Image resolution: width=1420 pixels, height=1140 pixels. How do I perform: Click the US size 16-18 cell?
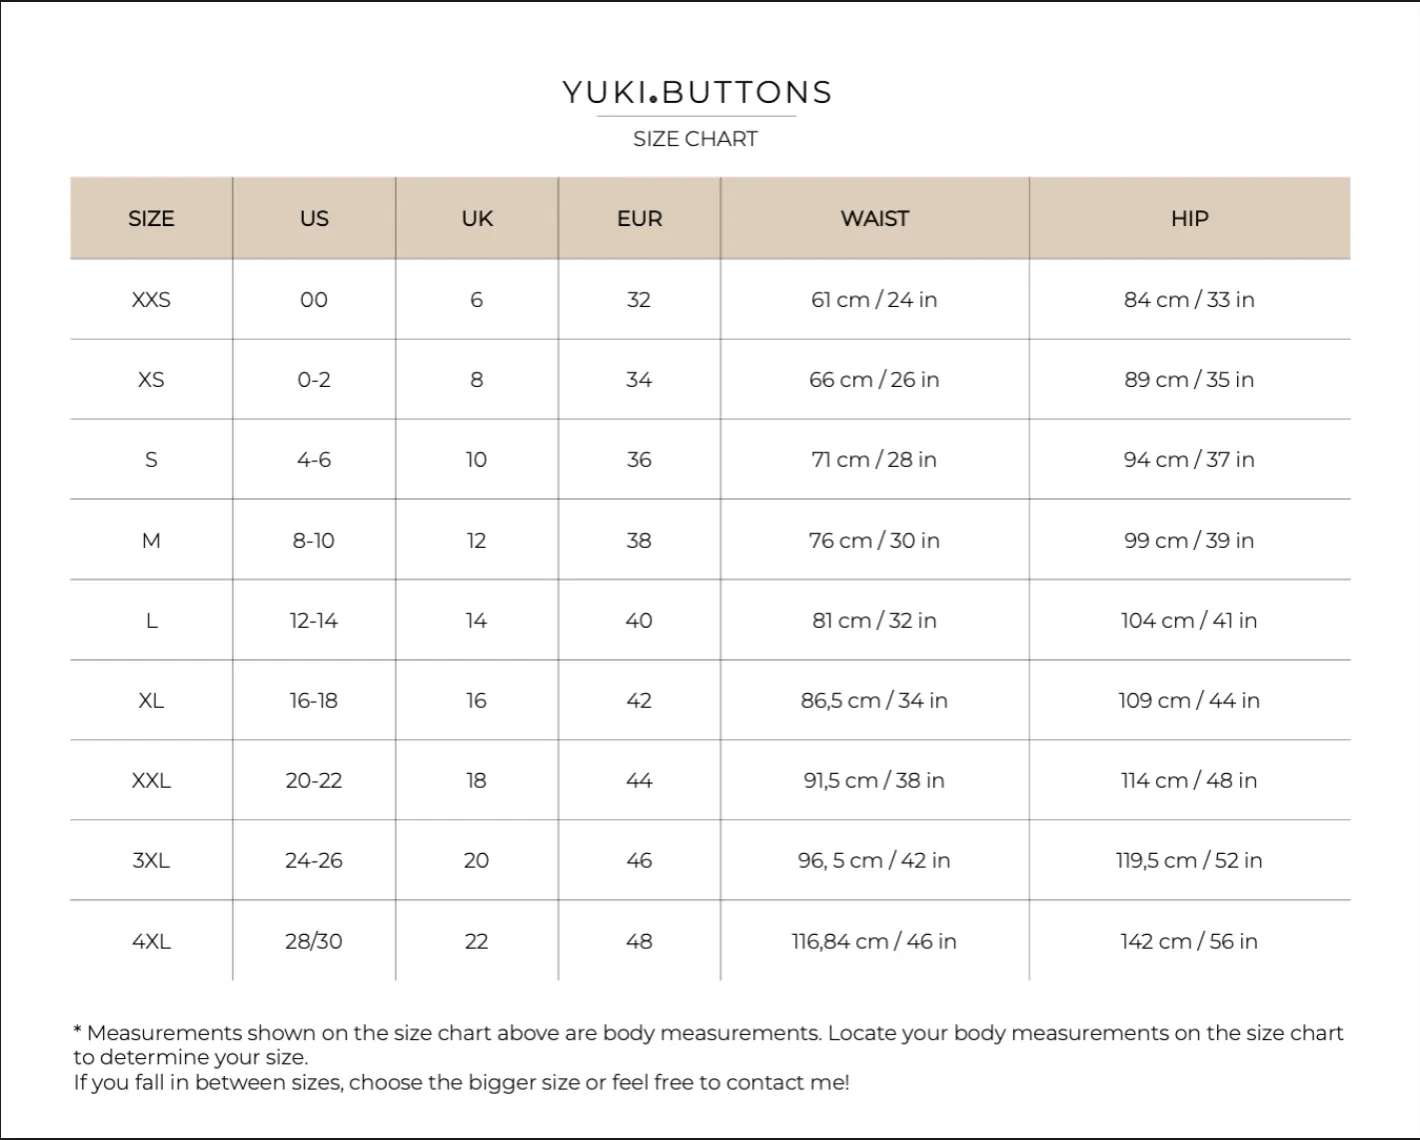tap(314, 700)
